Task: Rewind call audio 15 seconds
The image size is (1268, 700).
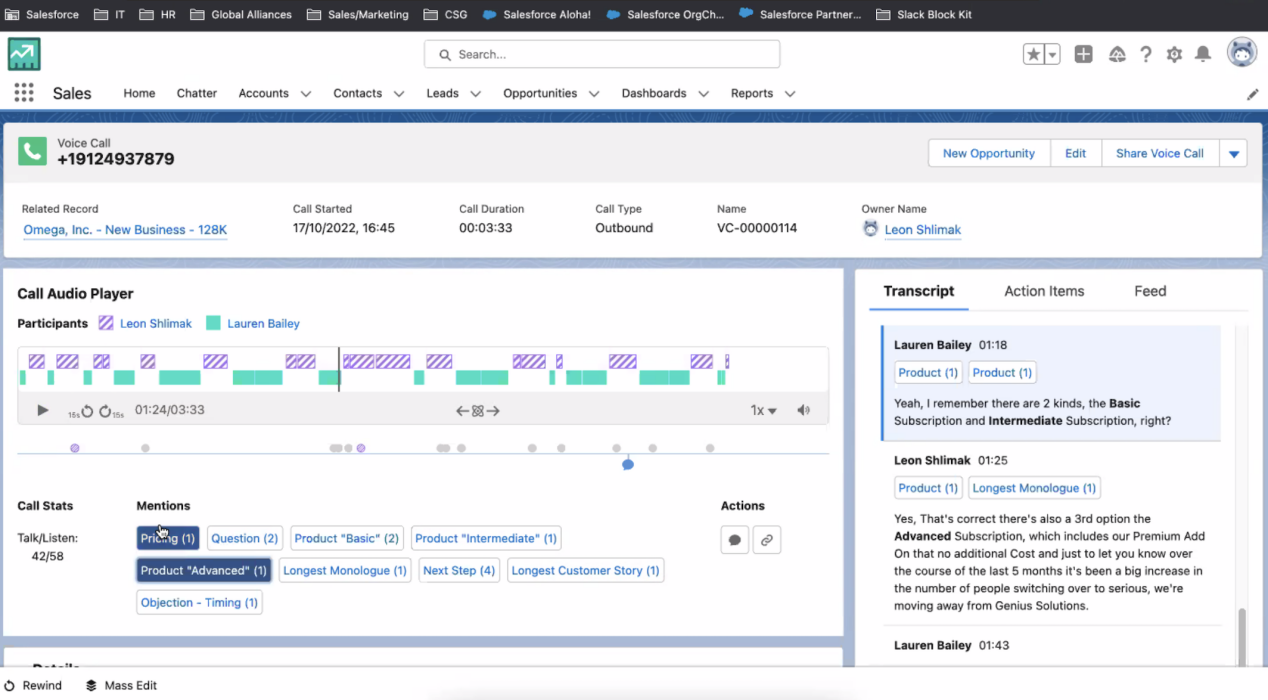Action: tap(84, 411)
